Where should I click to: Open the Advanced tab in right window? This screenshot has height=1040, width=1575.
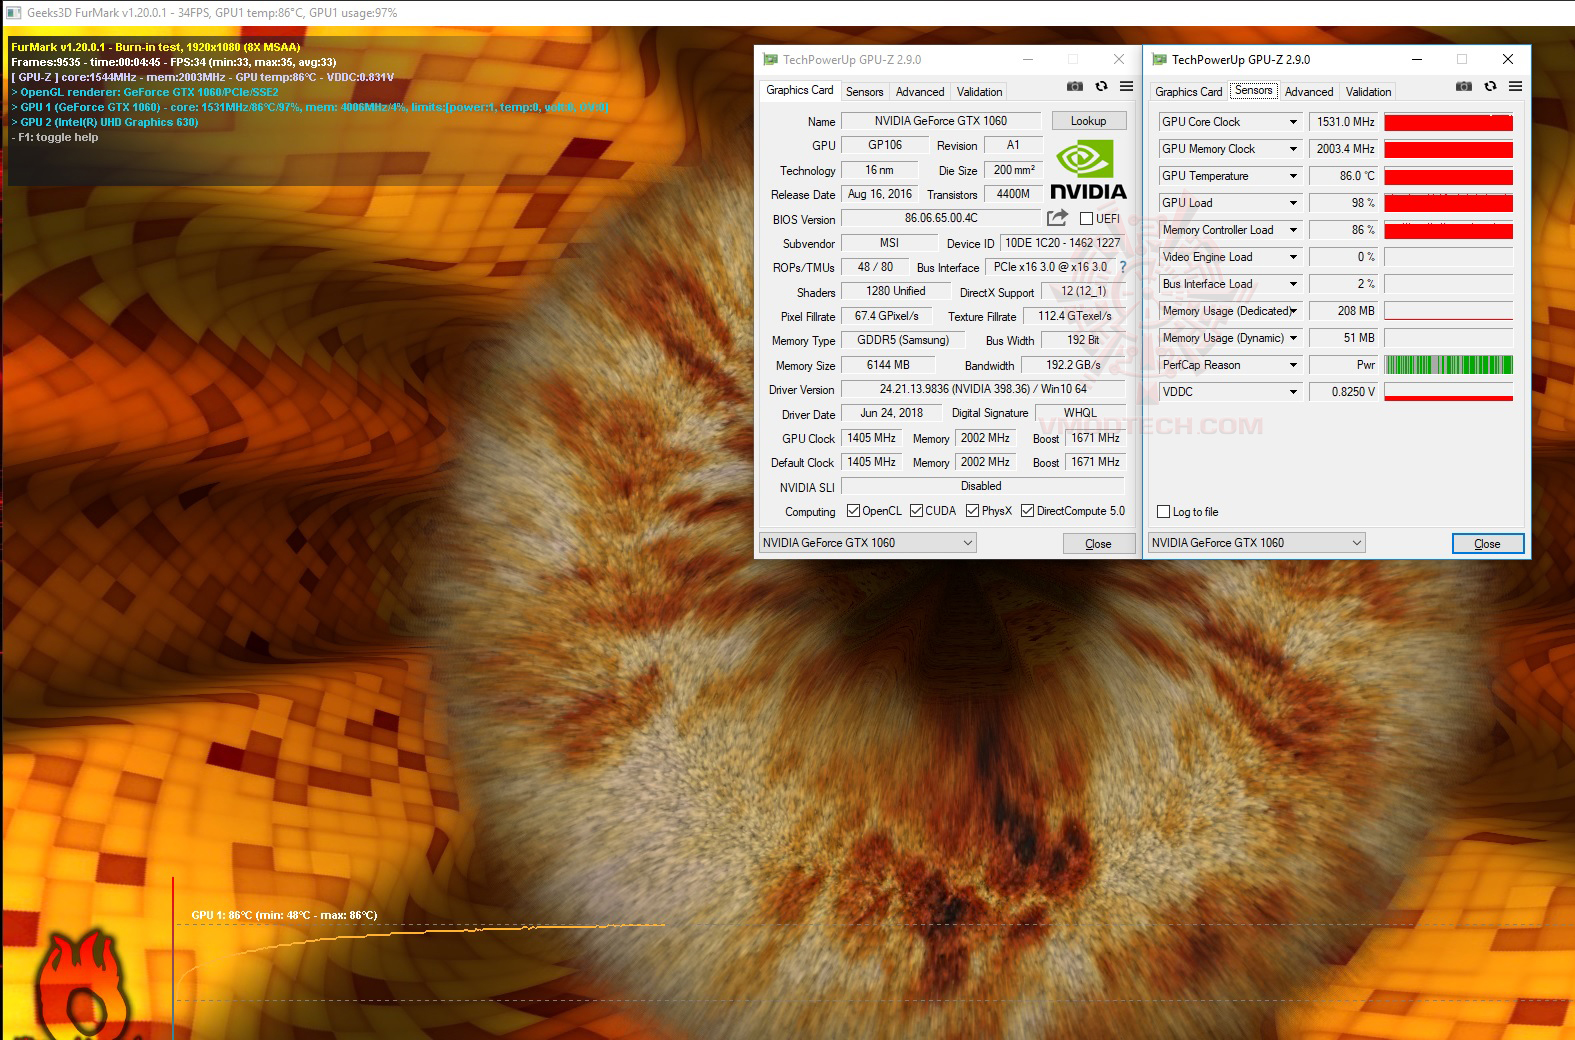pyautogui.click(x=1309, y=92)
